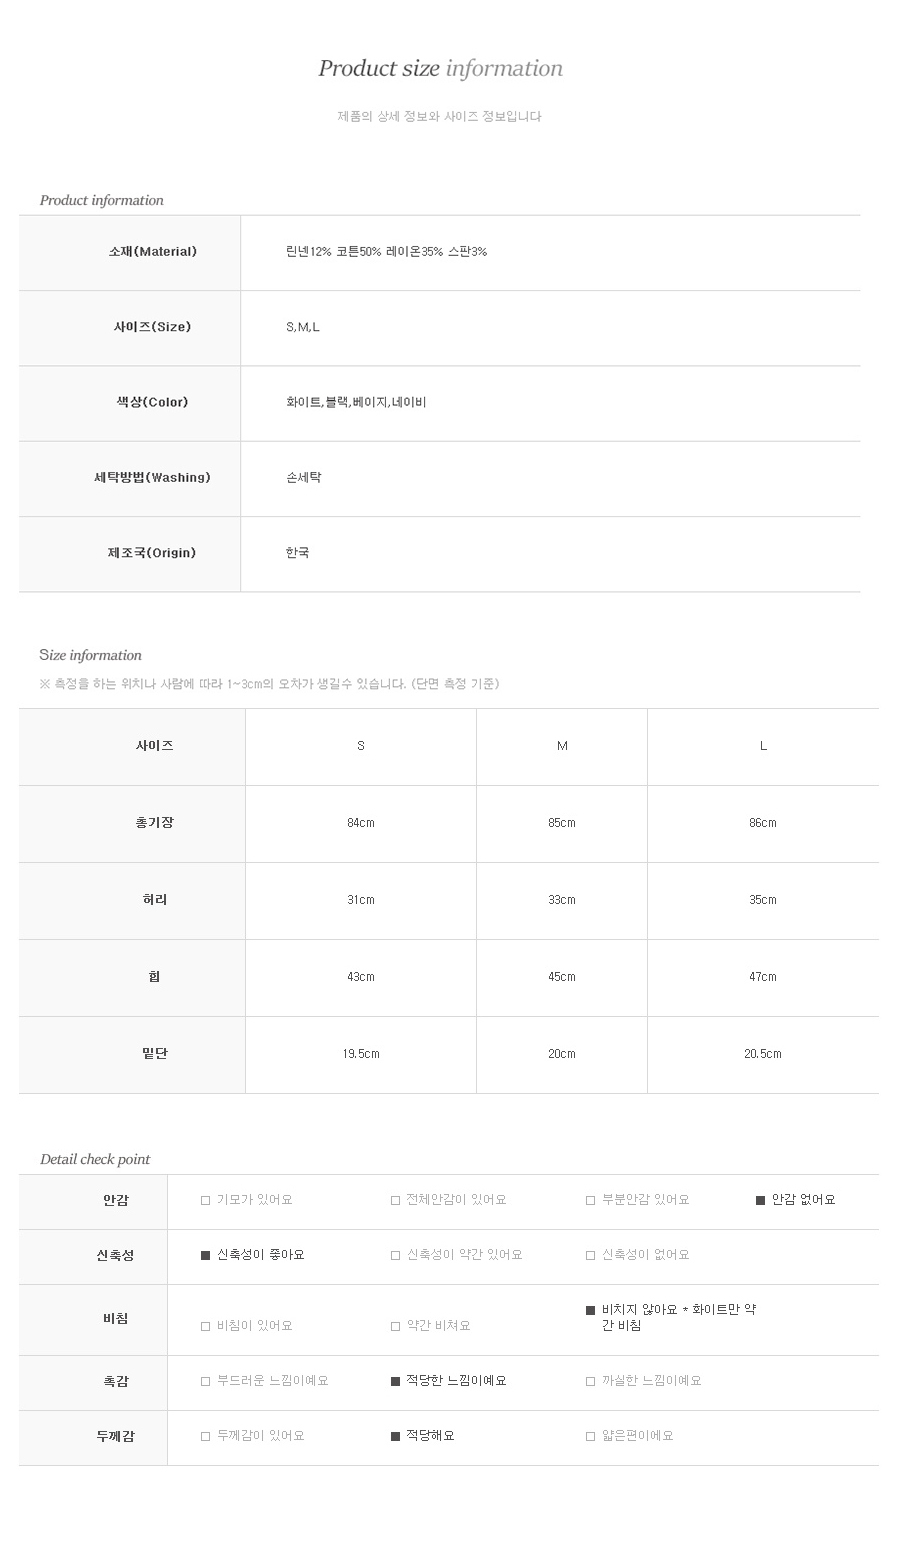Uncheck the '비치지 않아요' checkbox
The width and height of the screenshot is (900, 1550).
pyautogui.click(x=590, y=1310)
